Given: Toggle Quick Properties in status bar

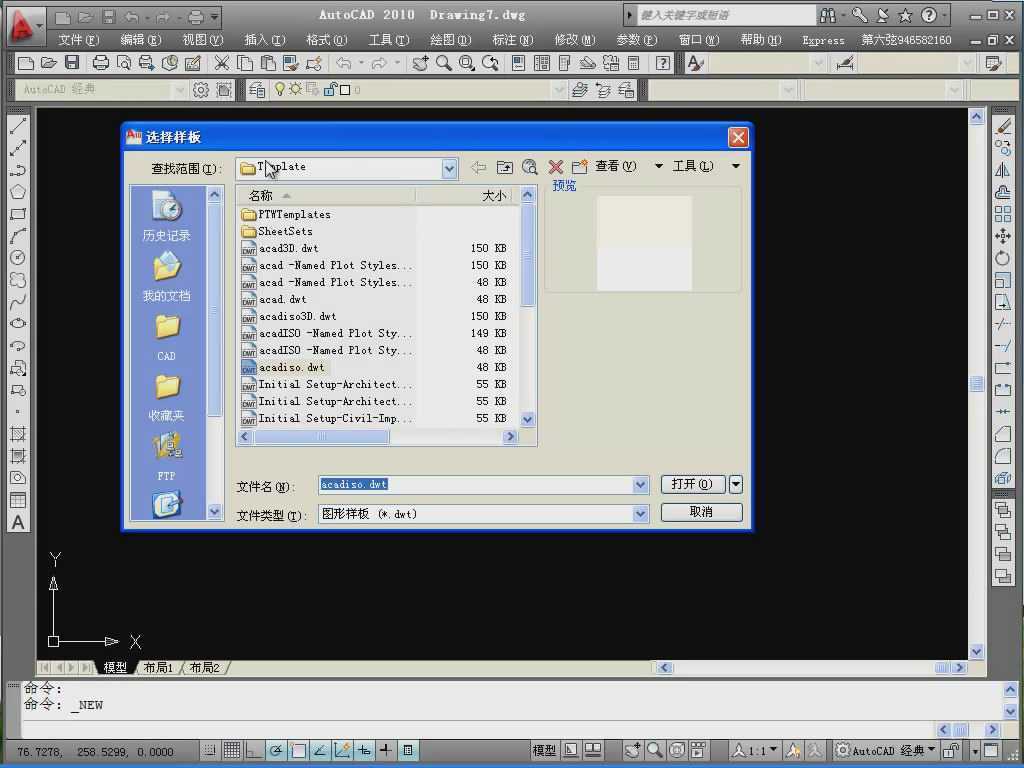Looking at the screenshot, I should [x=408, y=750].
